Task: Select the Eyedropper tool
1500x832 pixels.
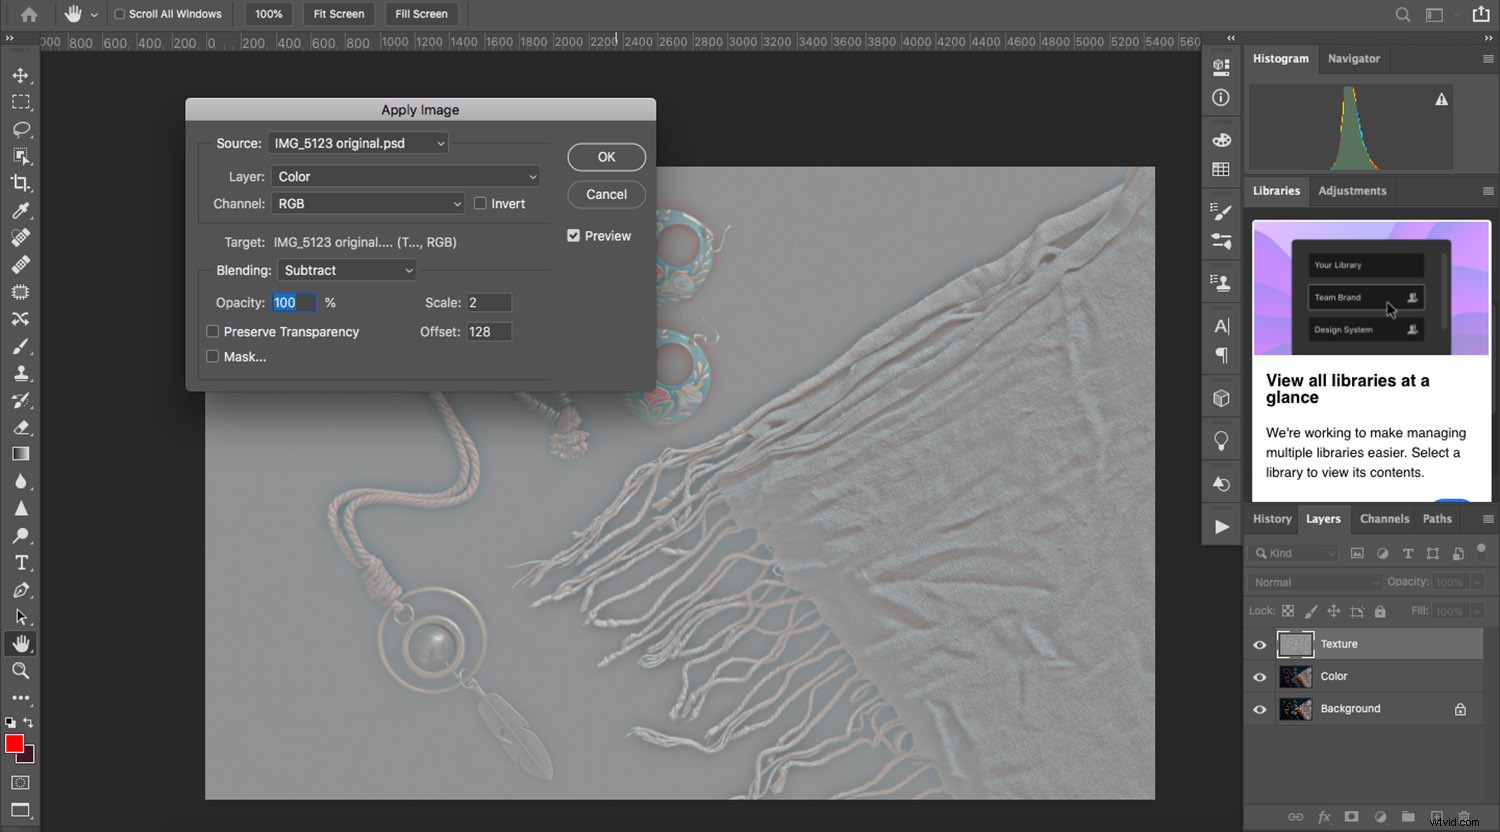Action: (x=22, y=210)
